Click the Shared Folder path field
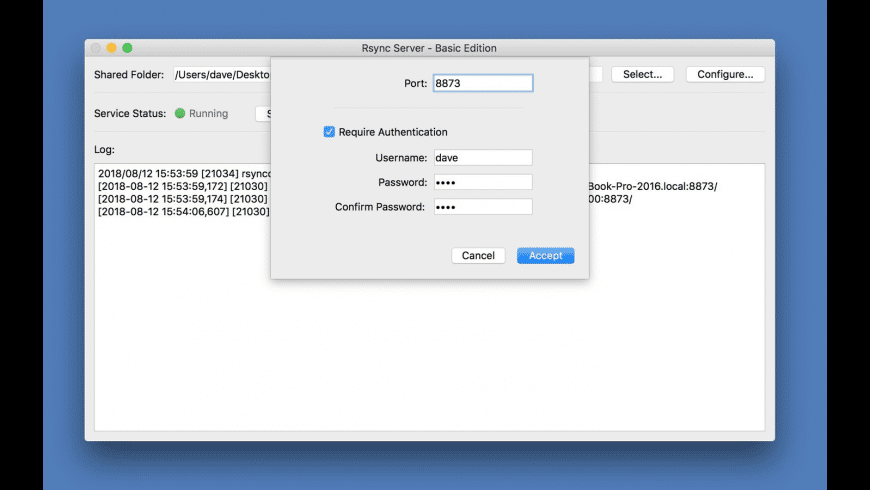The height and width of the screenshot is (490, 870). pos(222,74)
